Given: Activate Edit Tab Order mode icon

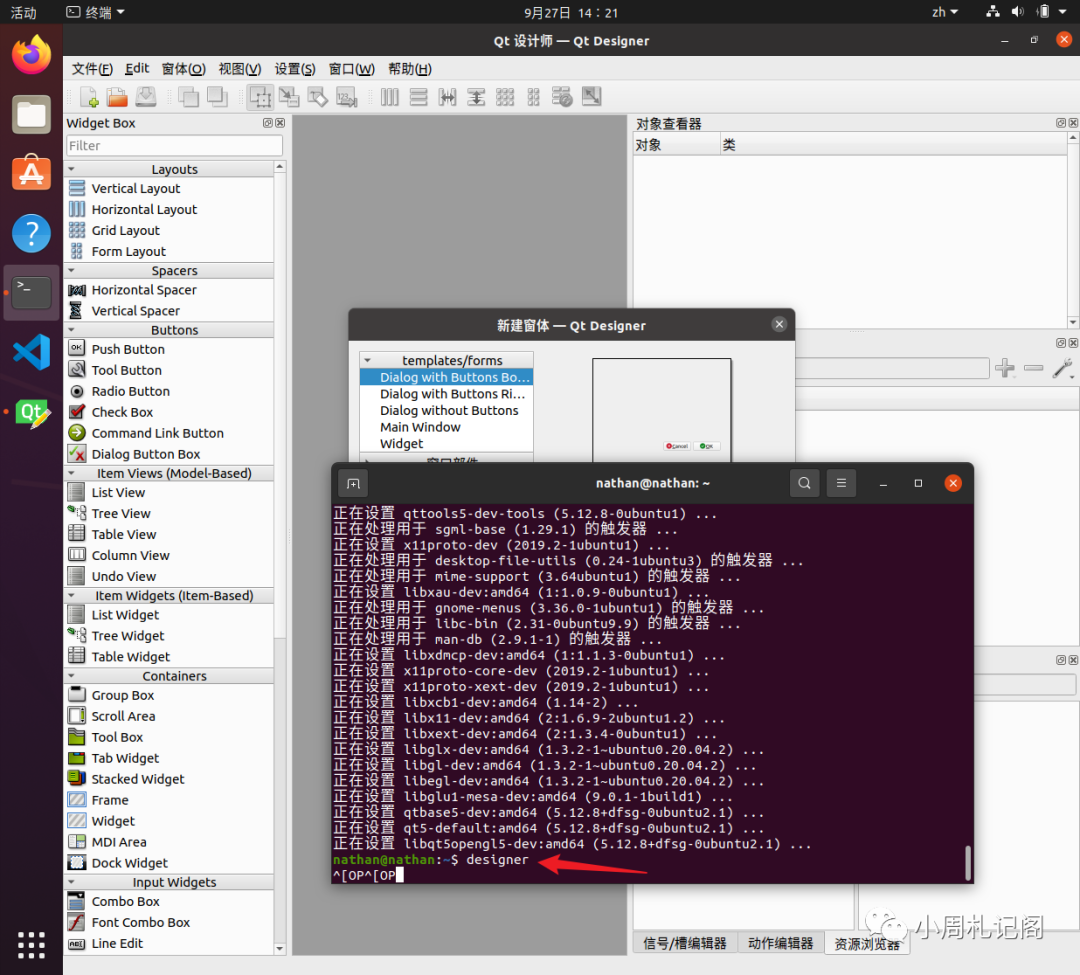Looking at the screenshot, I should tap(346, 97).
